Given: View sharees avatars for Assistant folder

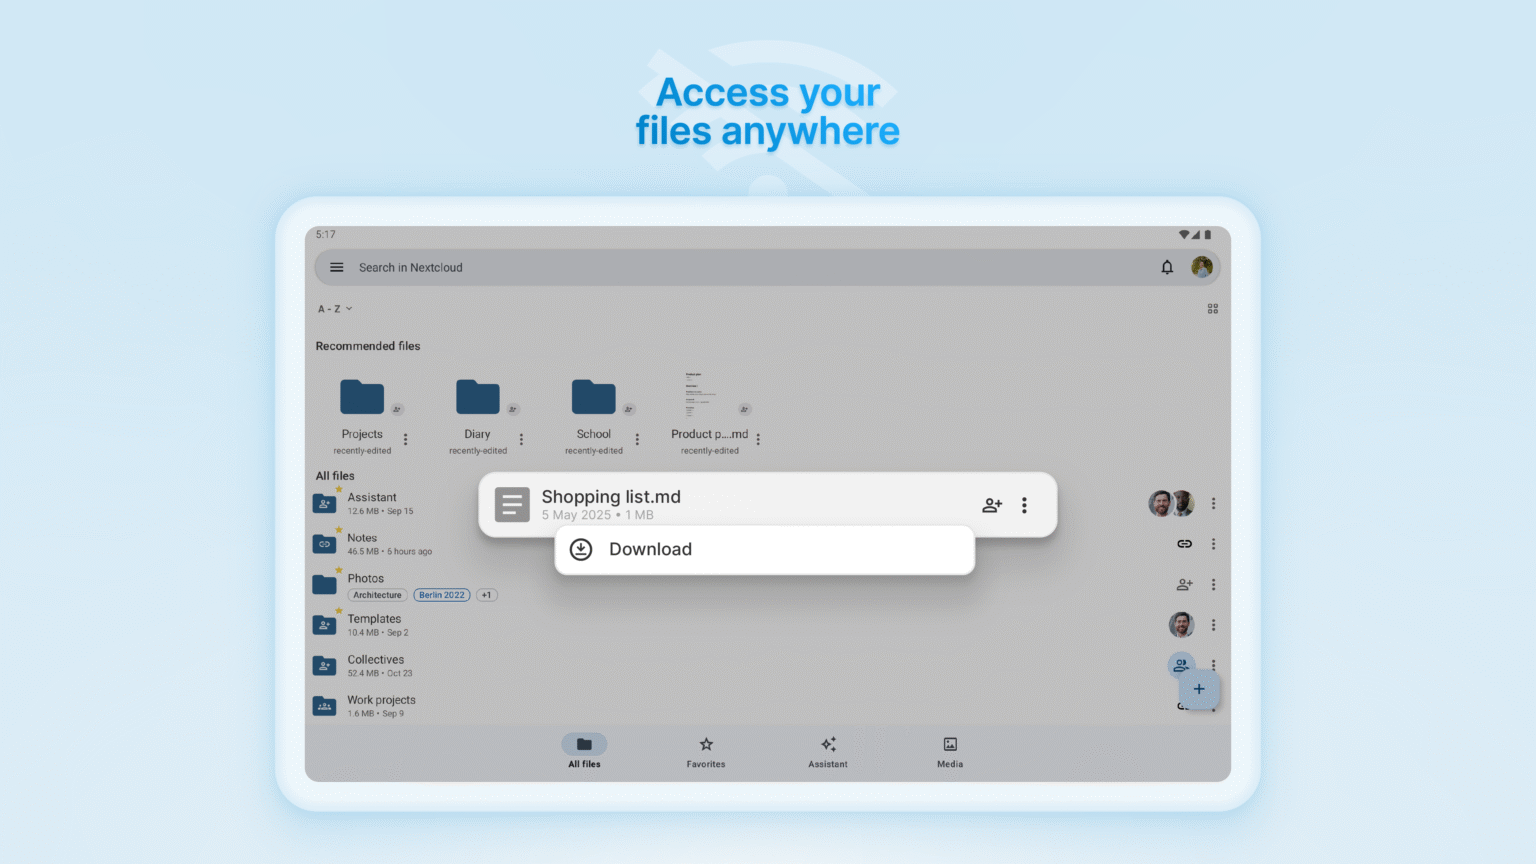Looking at the screenshot, I should coord(1171,503).
